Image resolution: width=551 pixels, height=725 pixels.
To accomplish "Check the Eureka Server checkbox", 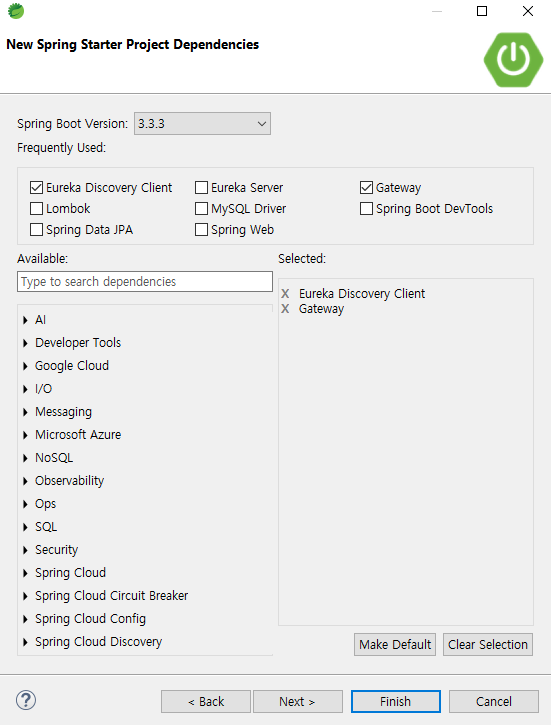I will pyautogui.click(x=202, y=187).
